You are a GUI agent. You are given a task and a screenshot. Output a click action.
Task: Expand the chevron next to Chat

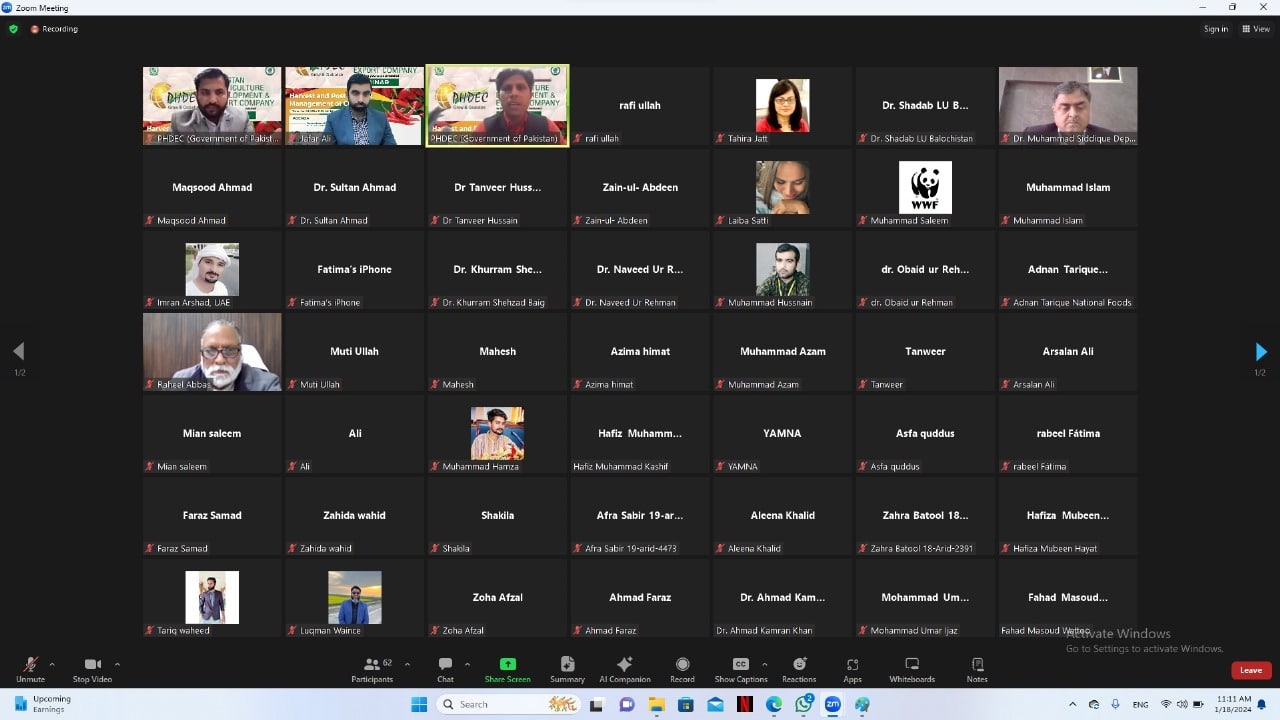coord(467,664)
